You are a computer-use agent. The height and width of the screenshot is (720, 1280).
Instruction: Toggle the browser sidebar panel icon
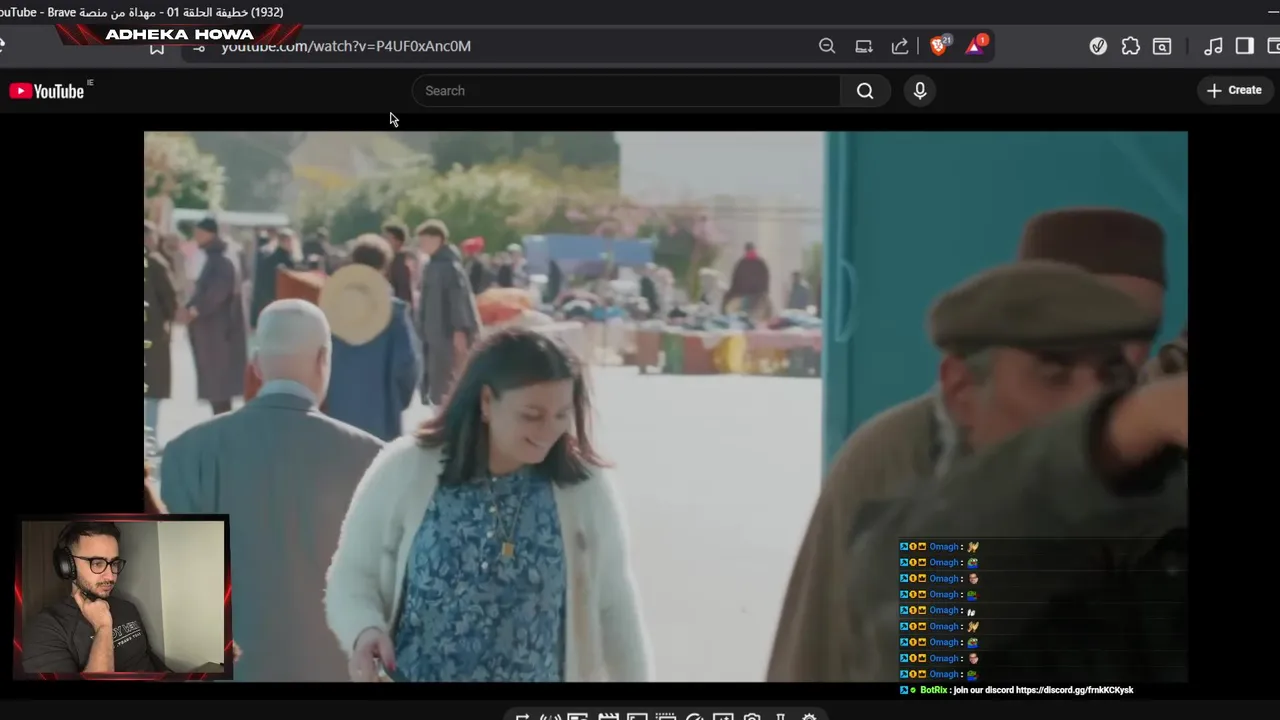pos(1245,46)
